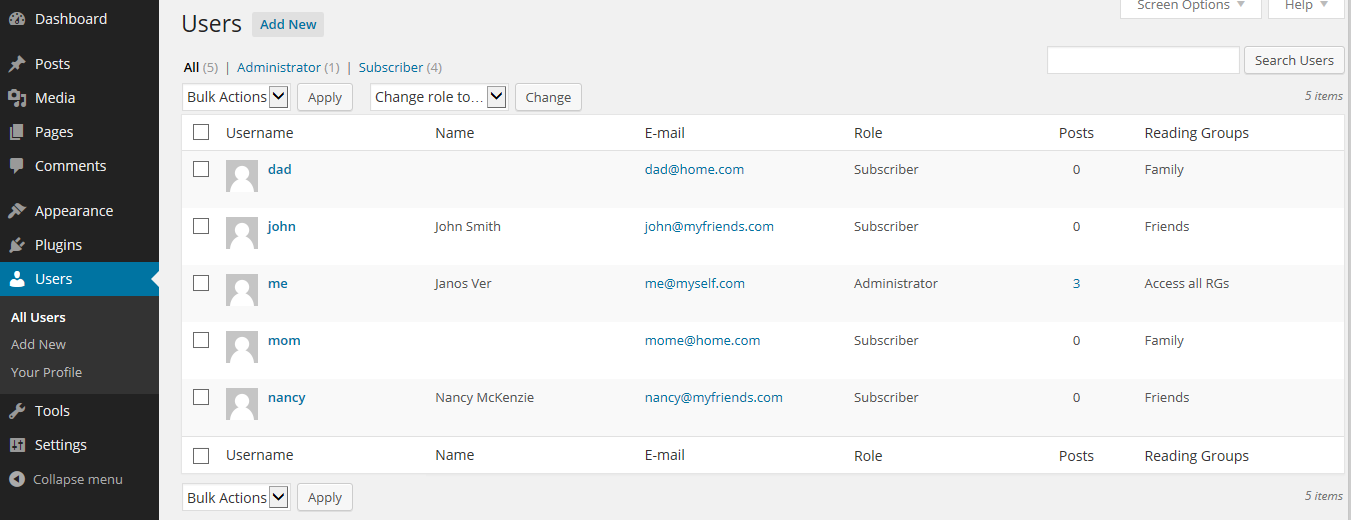This screenshot has height=520, width=1351.
Task: Open the Media menu
Action: pos(79,98)
